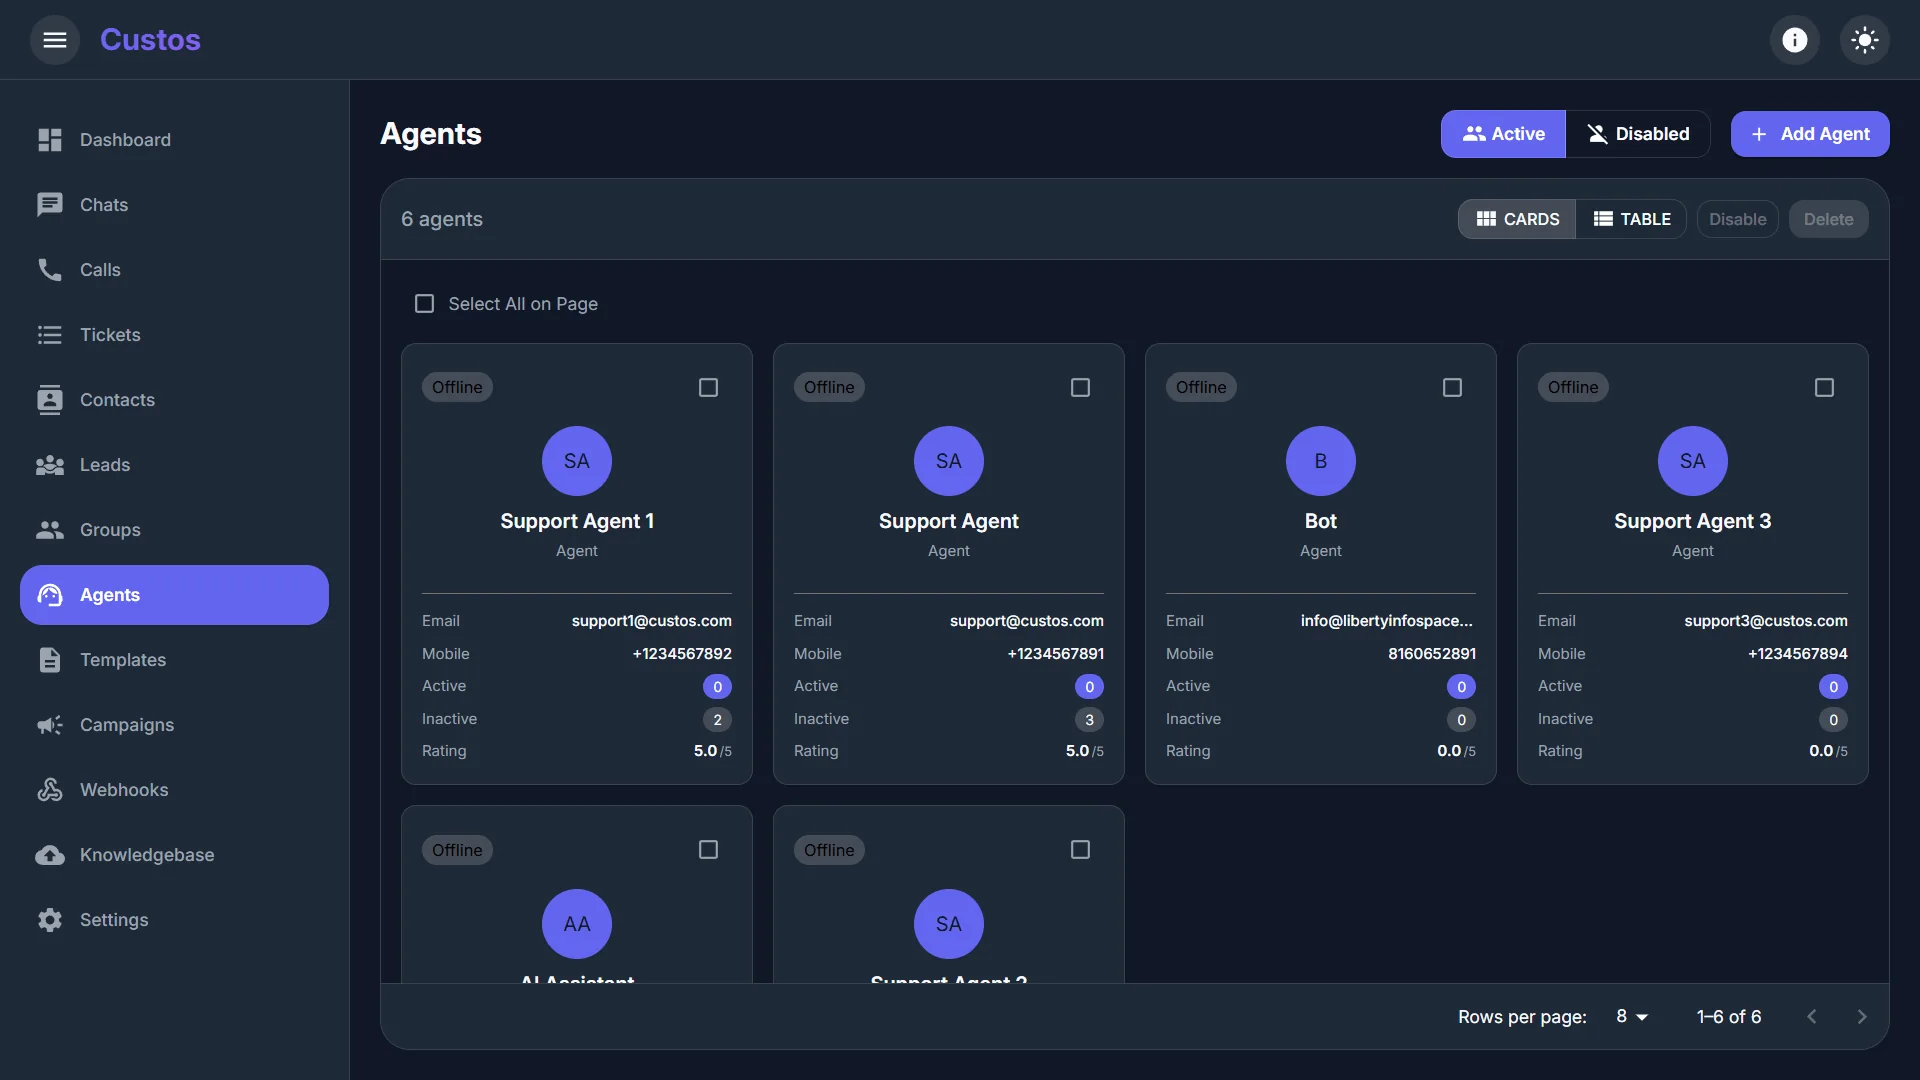Image resolution: width=1920 pixels, height=1080 pixels.
Task: Select the Bot agent card checkbox
Action: point(1452,388)
